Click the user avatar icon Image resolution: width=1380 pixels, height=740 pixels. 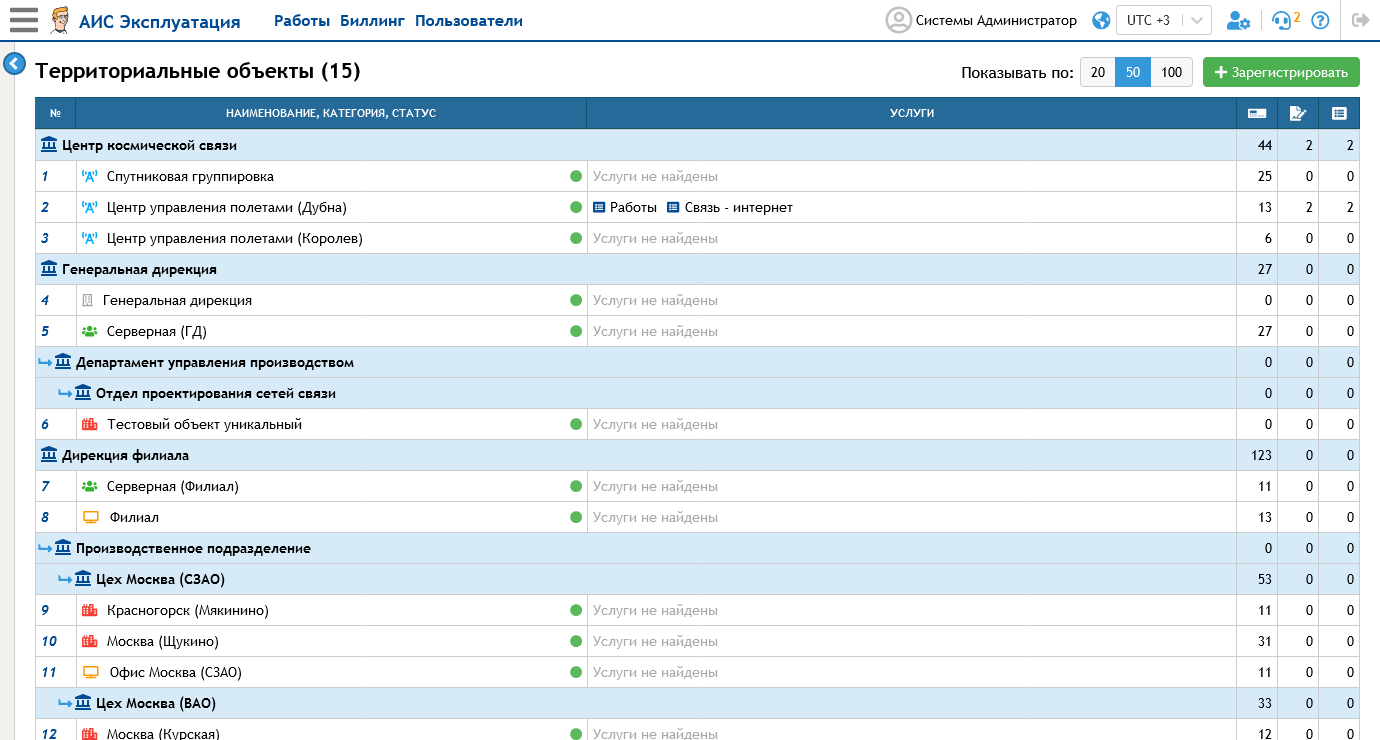tap(899, 20)
